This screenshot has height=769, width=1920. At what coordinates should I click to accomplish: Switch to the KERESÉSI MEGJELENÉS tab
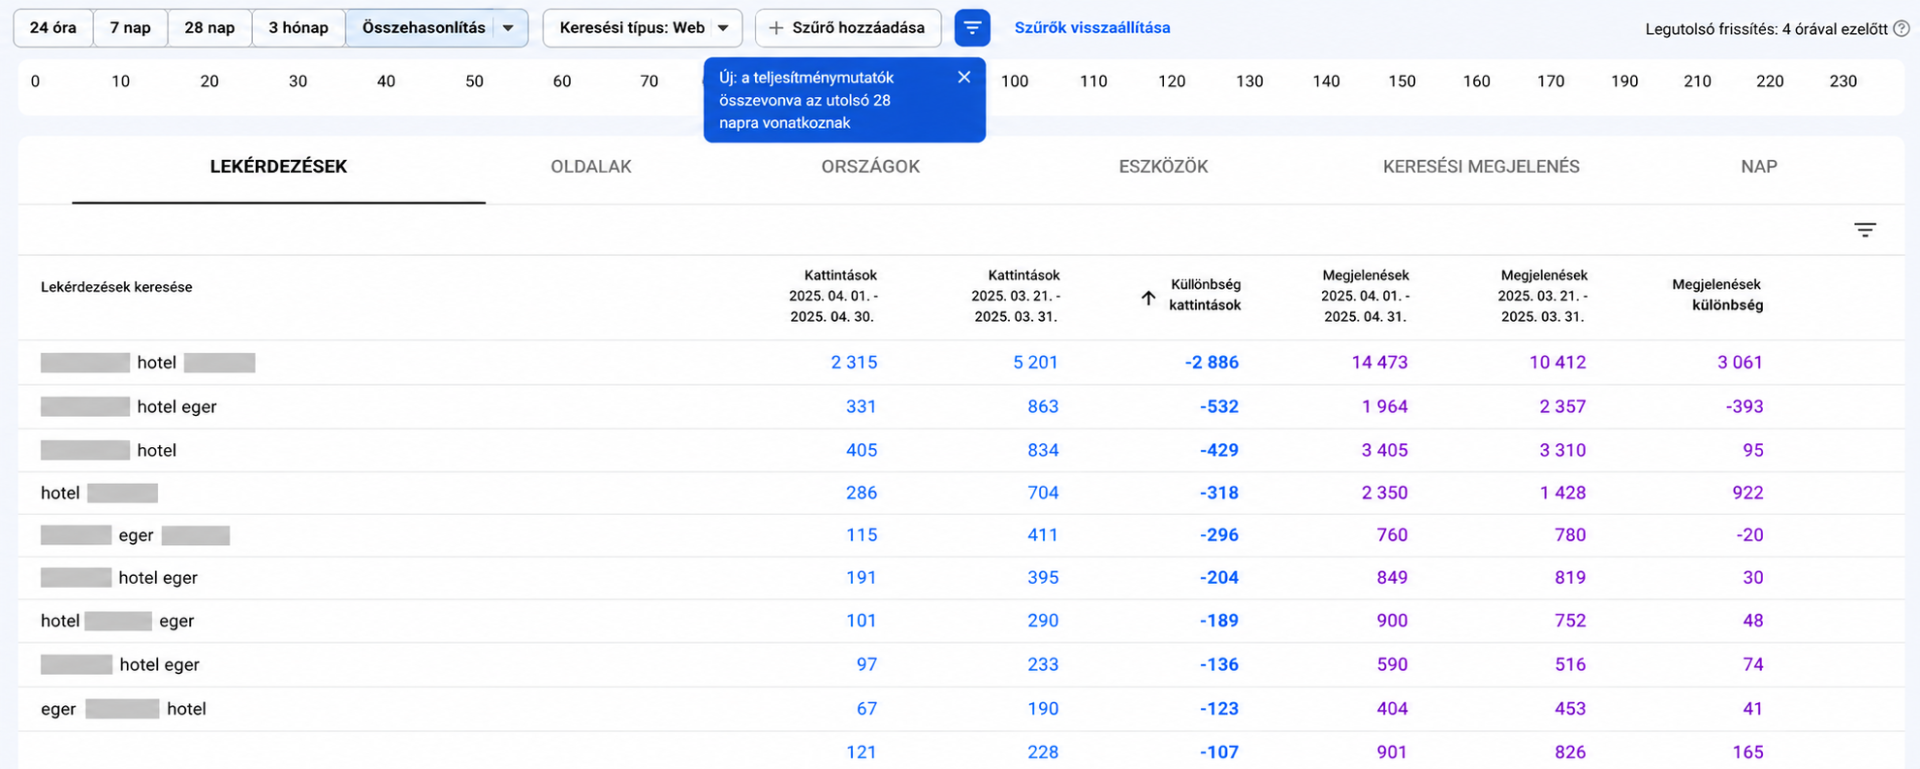1481,167
